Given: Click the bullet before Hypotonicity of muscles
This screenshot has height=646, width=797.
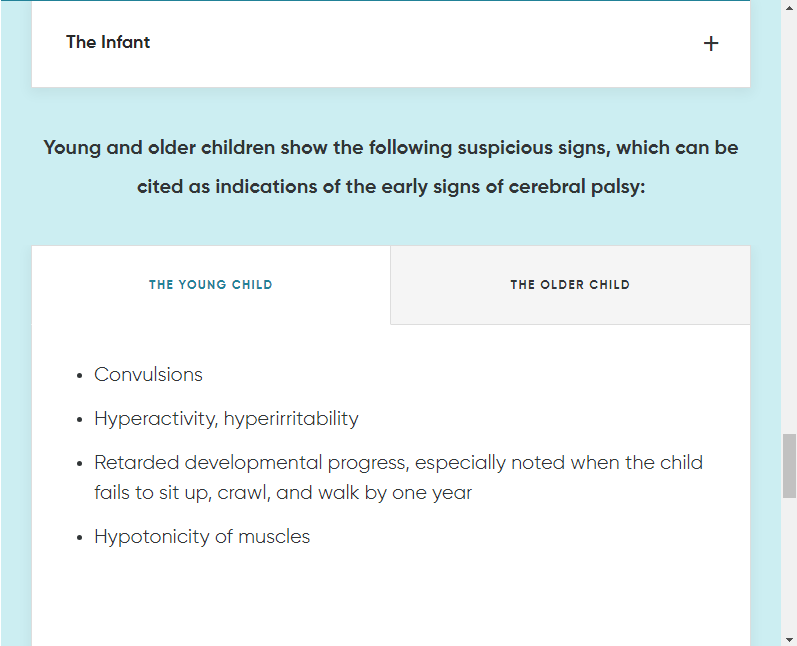Looking at the screenshot, I should [x=79, y=538].
